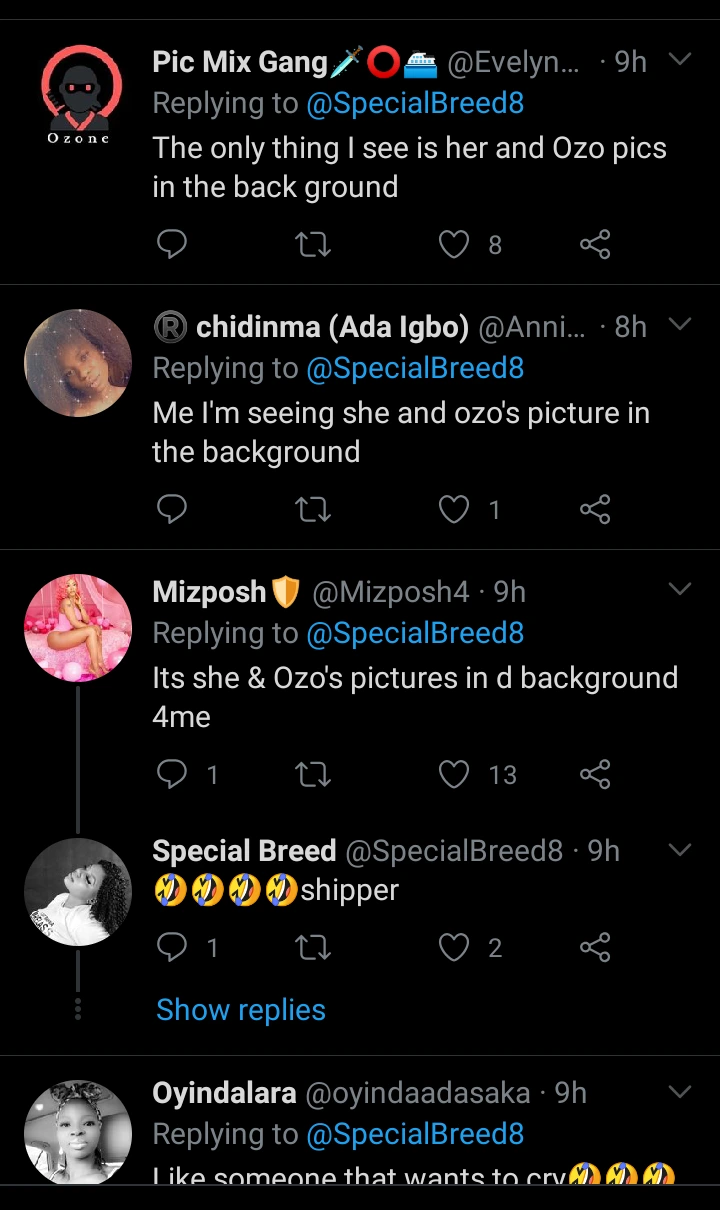Expand more options on Mizposh's tweet
This screenshot has height=1210, width=720.
click(680, 590)
